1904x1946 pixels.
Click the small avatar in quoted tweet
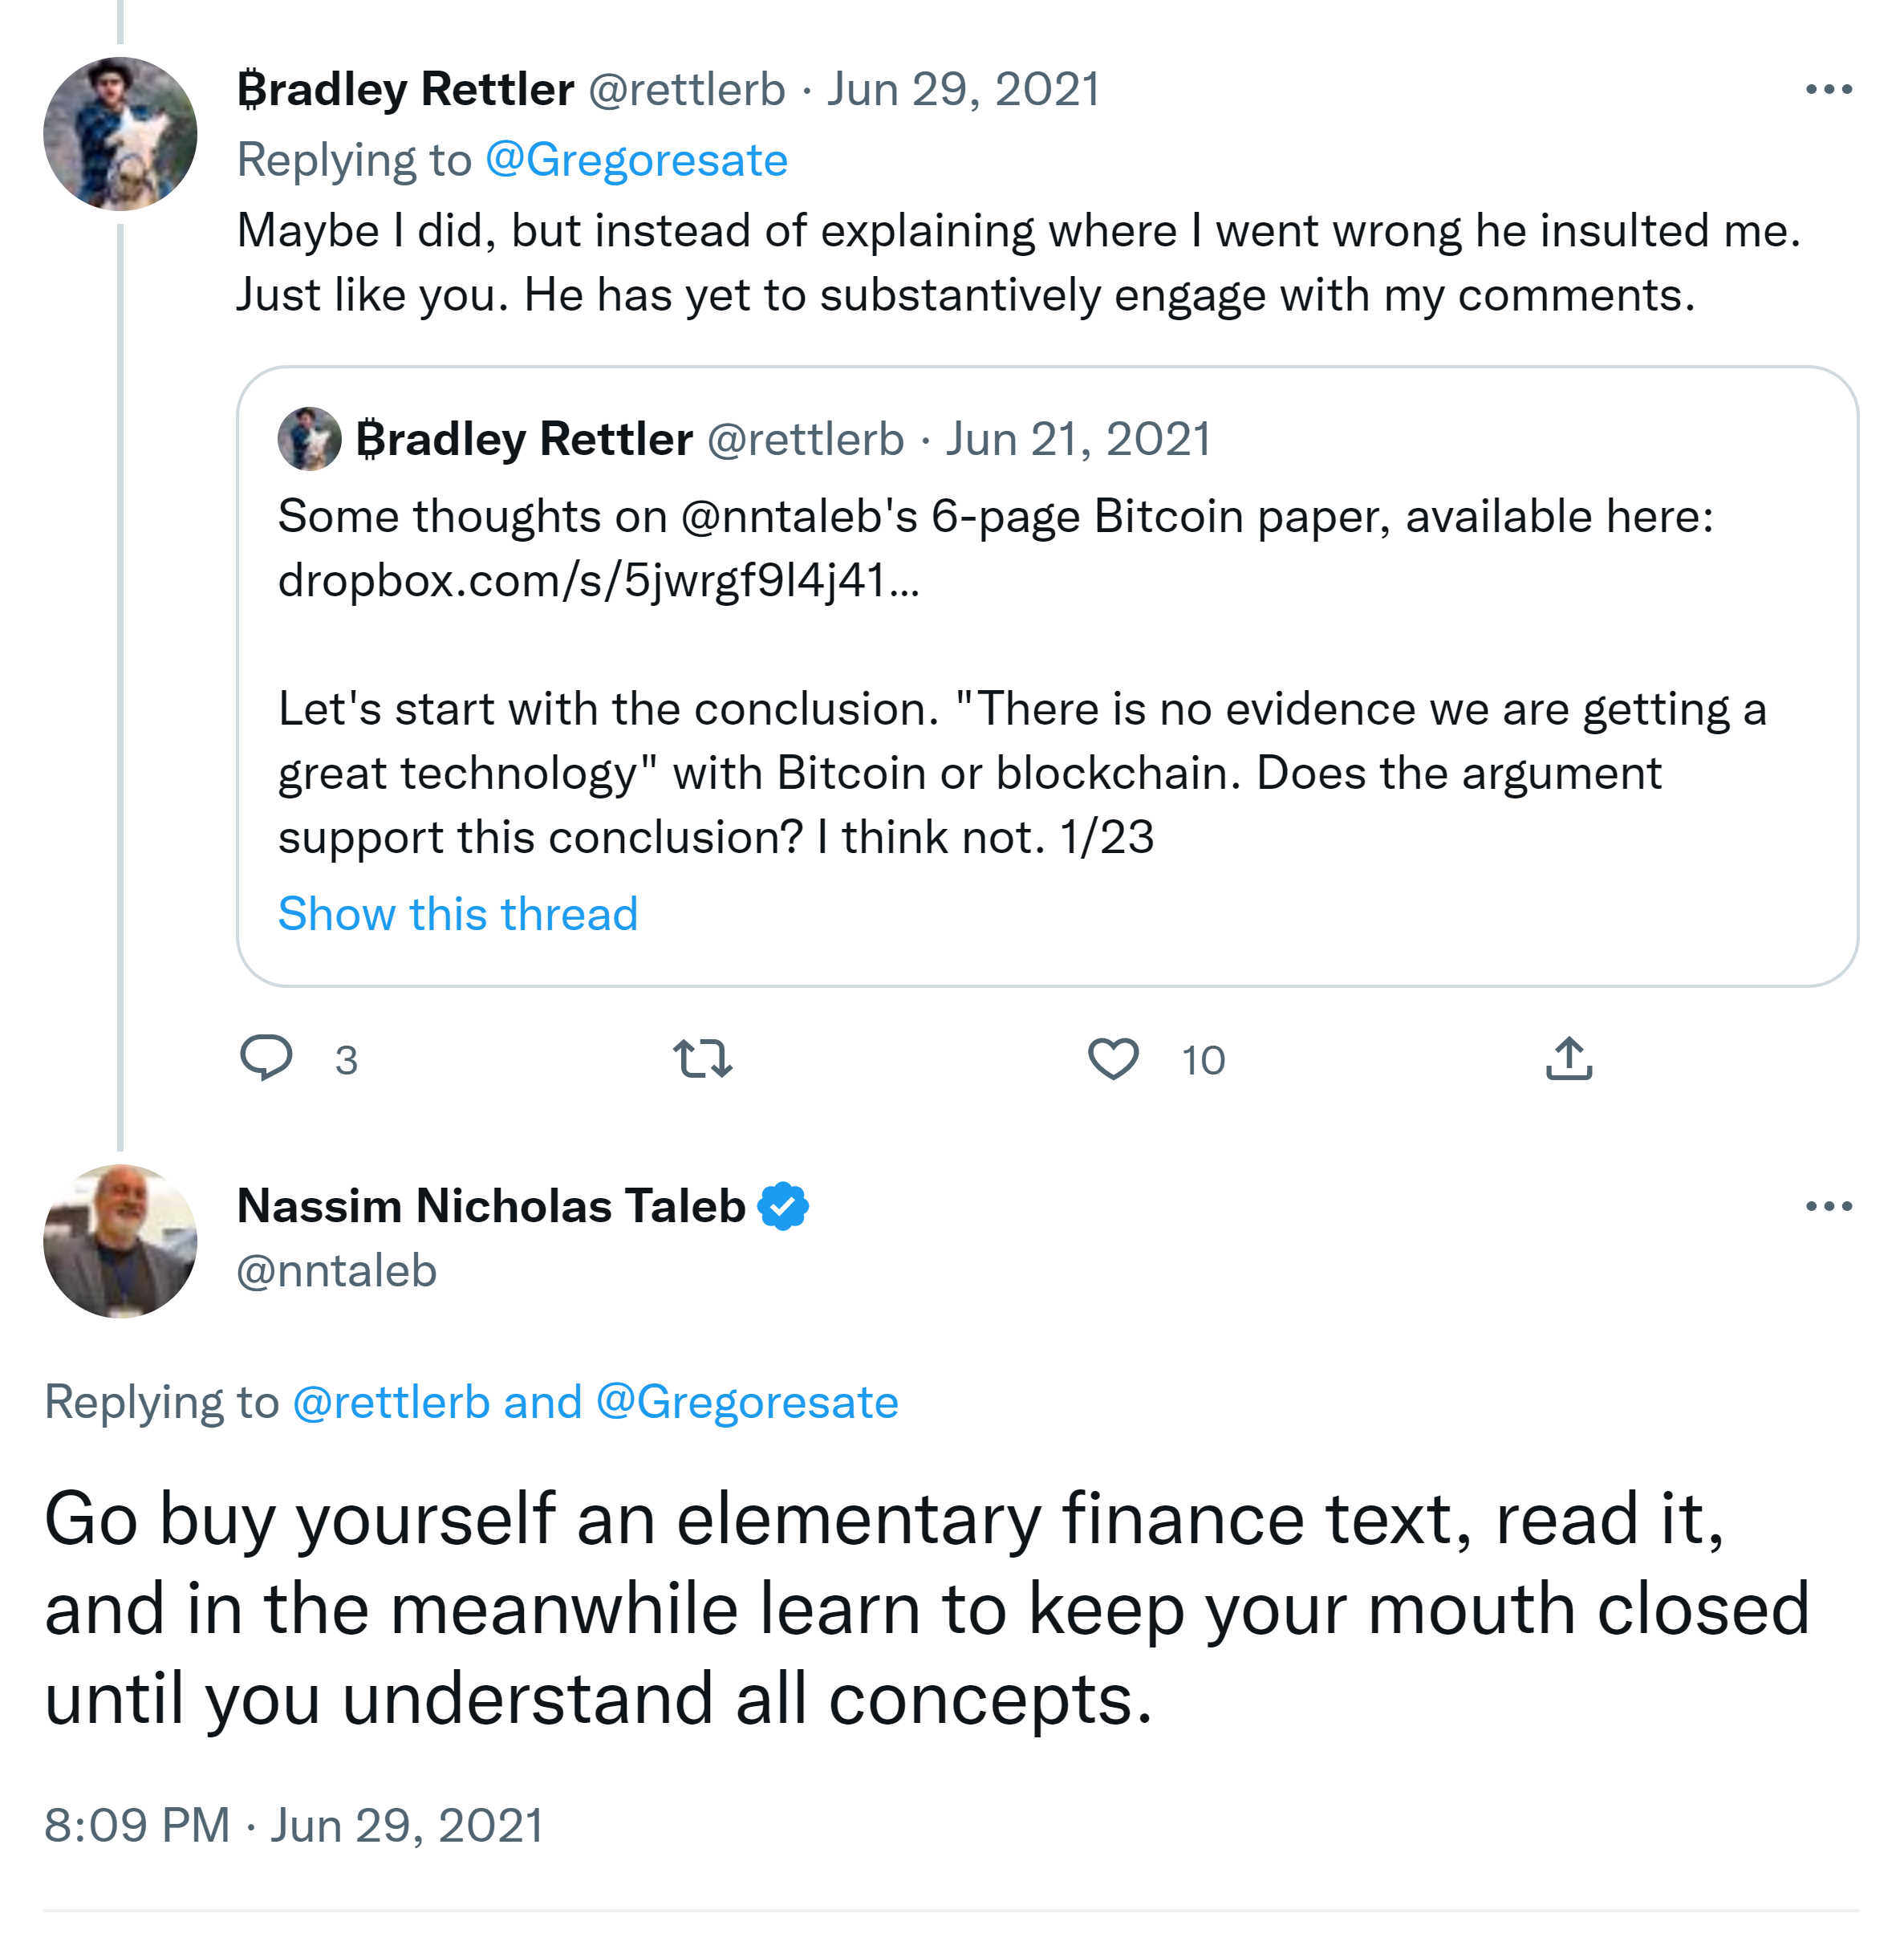coord(309,439)
